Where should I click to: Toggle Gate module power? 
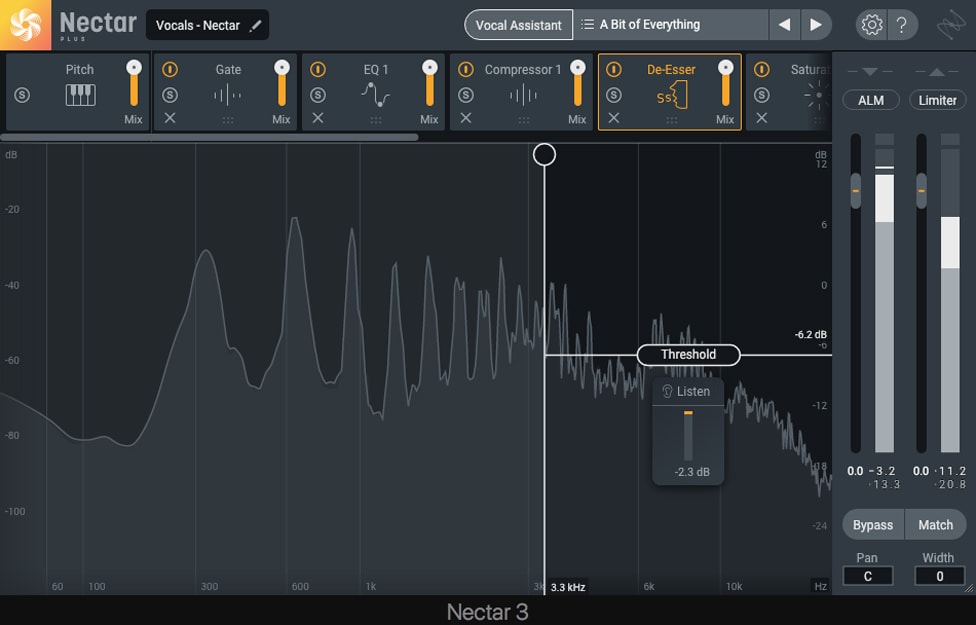tap(170, 69)
